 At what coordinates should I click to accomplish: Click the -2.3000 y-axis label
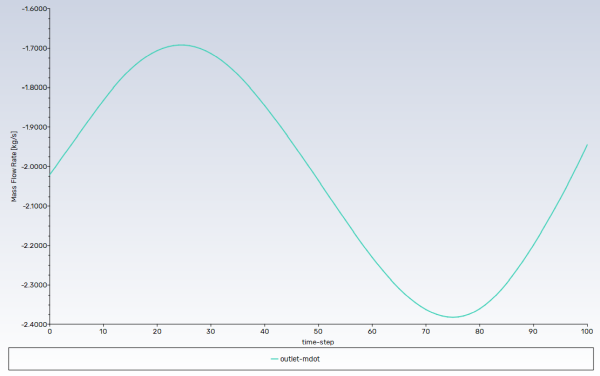(x=34, y=285)
